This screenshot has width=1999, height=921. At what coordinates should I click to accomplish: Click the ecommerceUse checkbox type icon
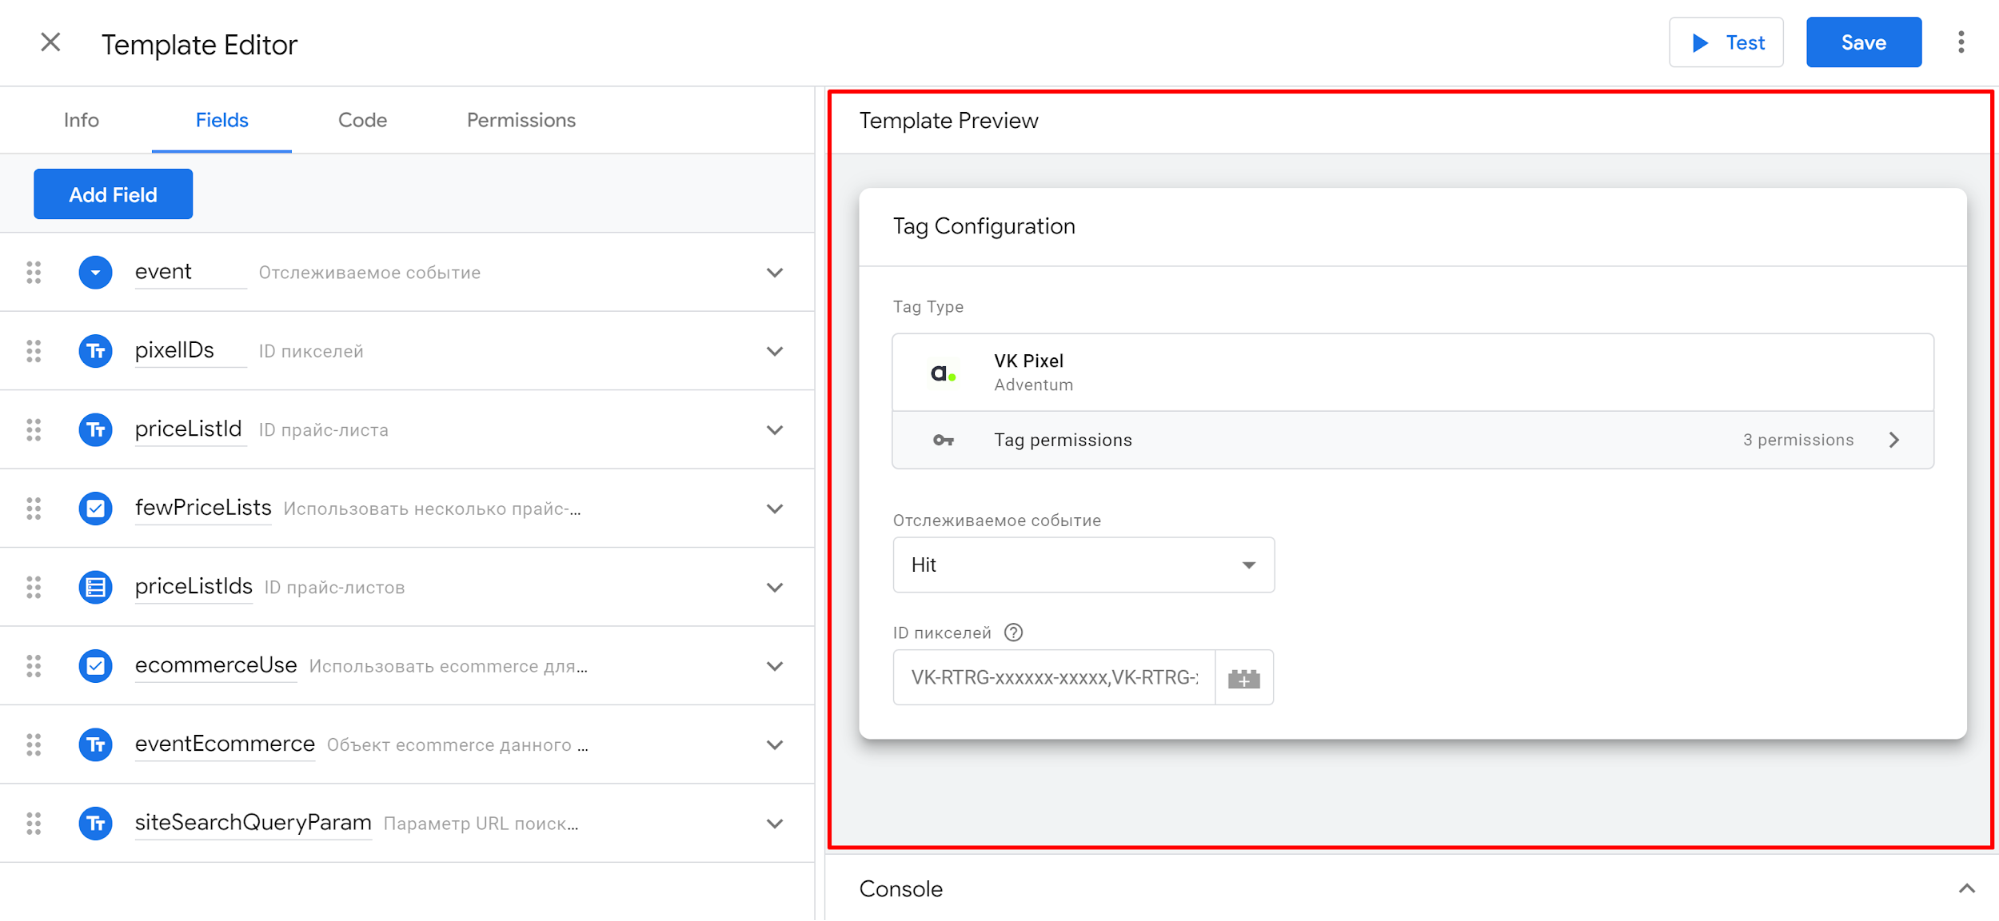(x=95, y=666)
